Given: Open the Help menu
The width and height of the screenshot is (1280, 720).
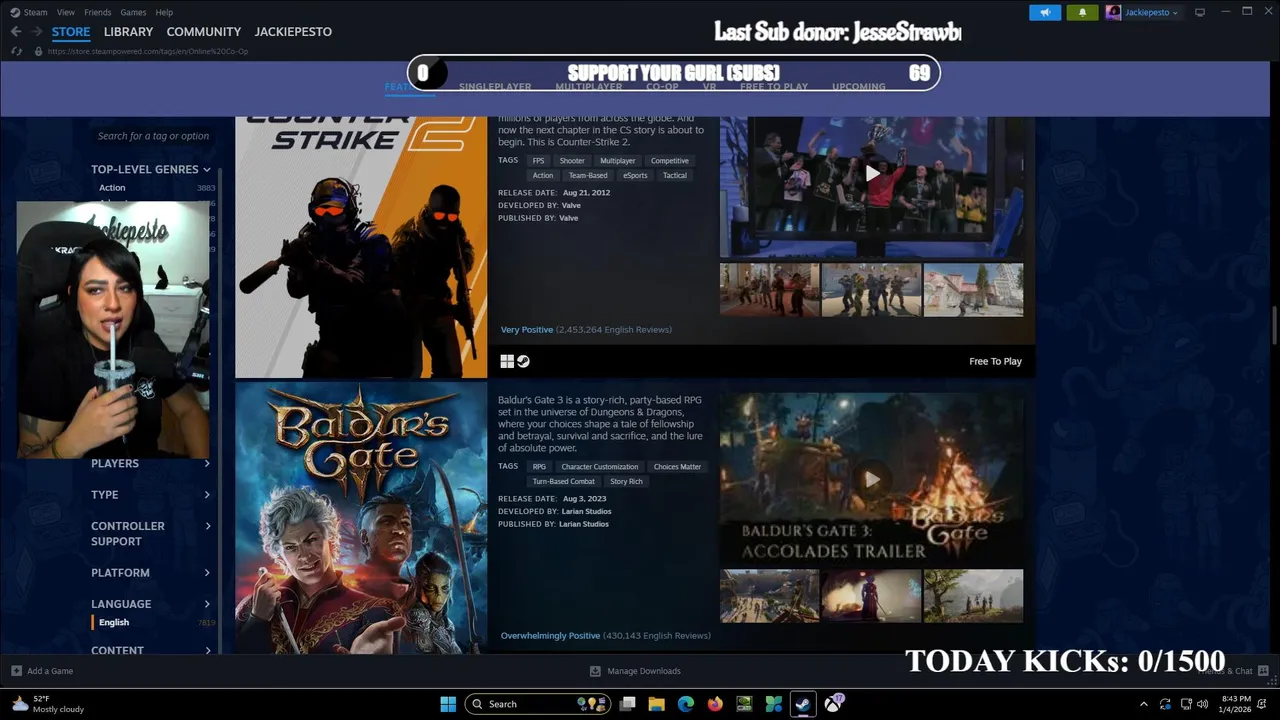Looking at the screenshot, I should pos(164,12).
